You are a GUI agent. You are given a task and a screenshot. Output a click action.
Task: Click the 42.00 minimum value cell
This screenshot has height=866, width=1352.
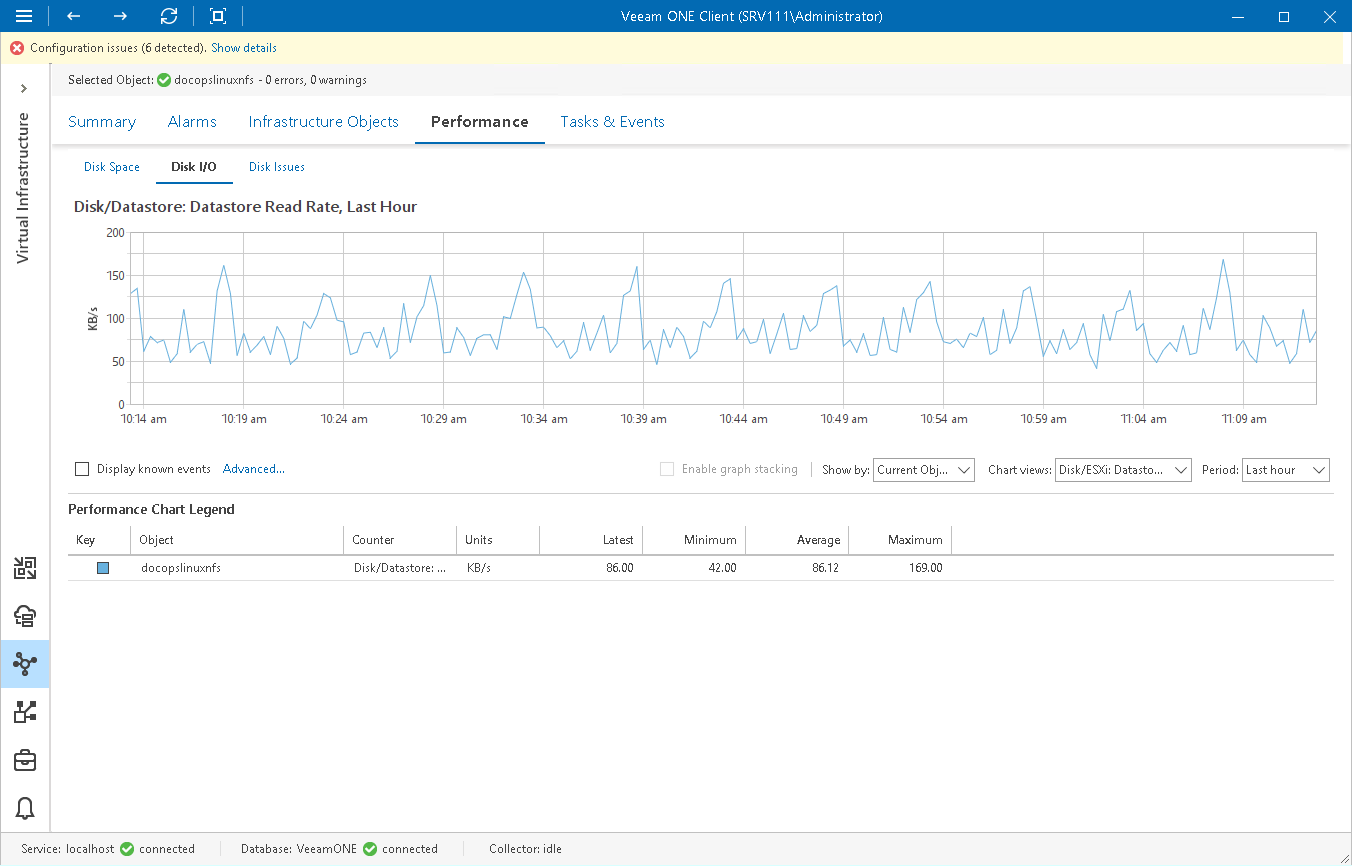(722, 568)
